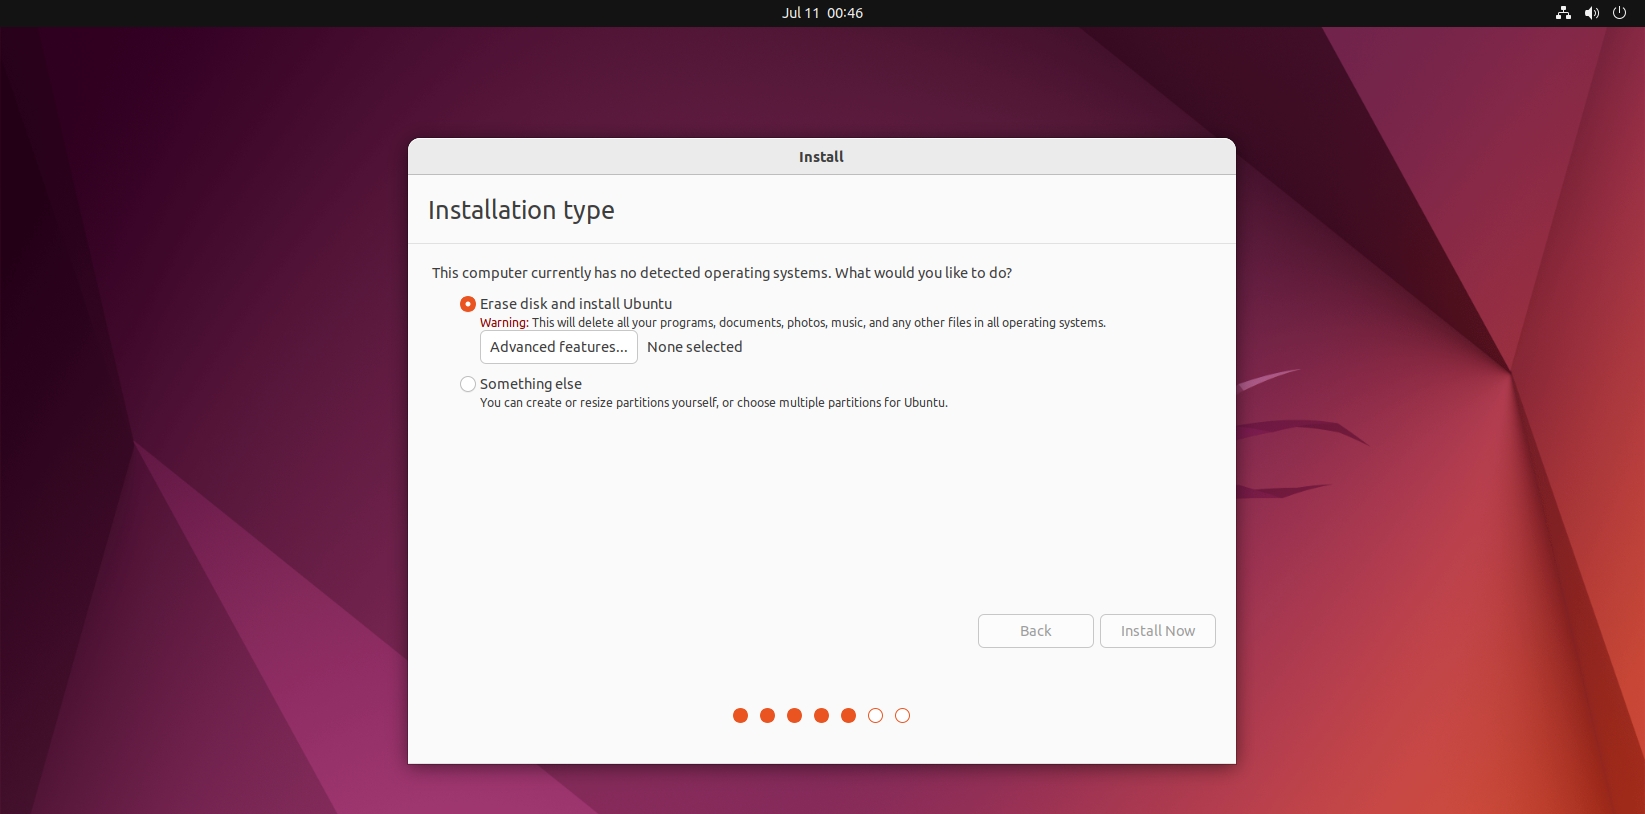Click the 'no detected operating systems' prompt text
Viewport: 1645px width, 814px height.
(x=722, y=273)
